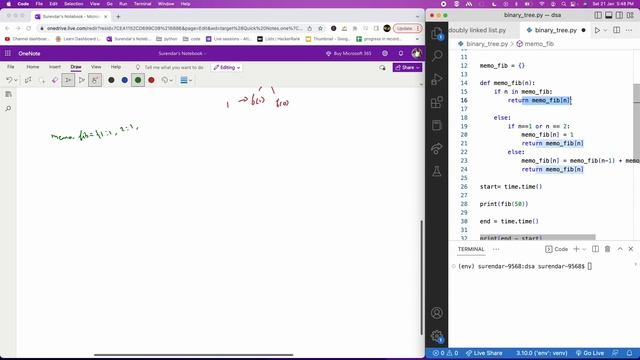
Task: Split the terminal panel
Action: click(x=596, y=249)
